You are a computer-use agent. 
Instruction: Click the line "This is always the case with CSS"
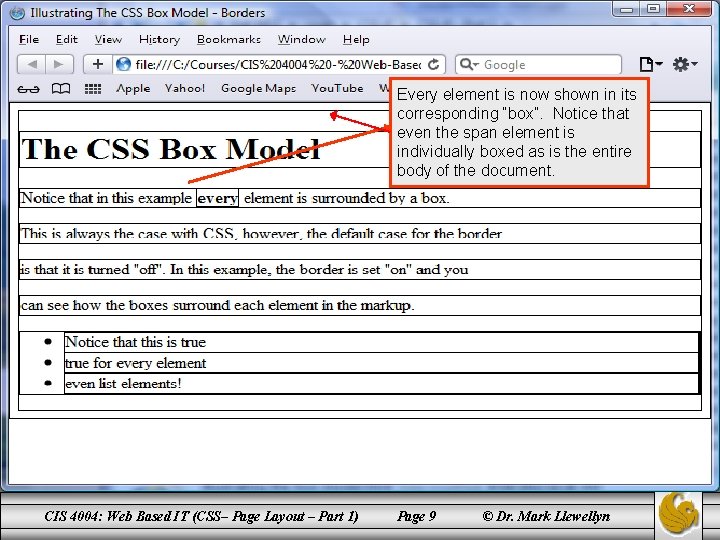[x=360, y=234]
